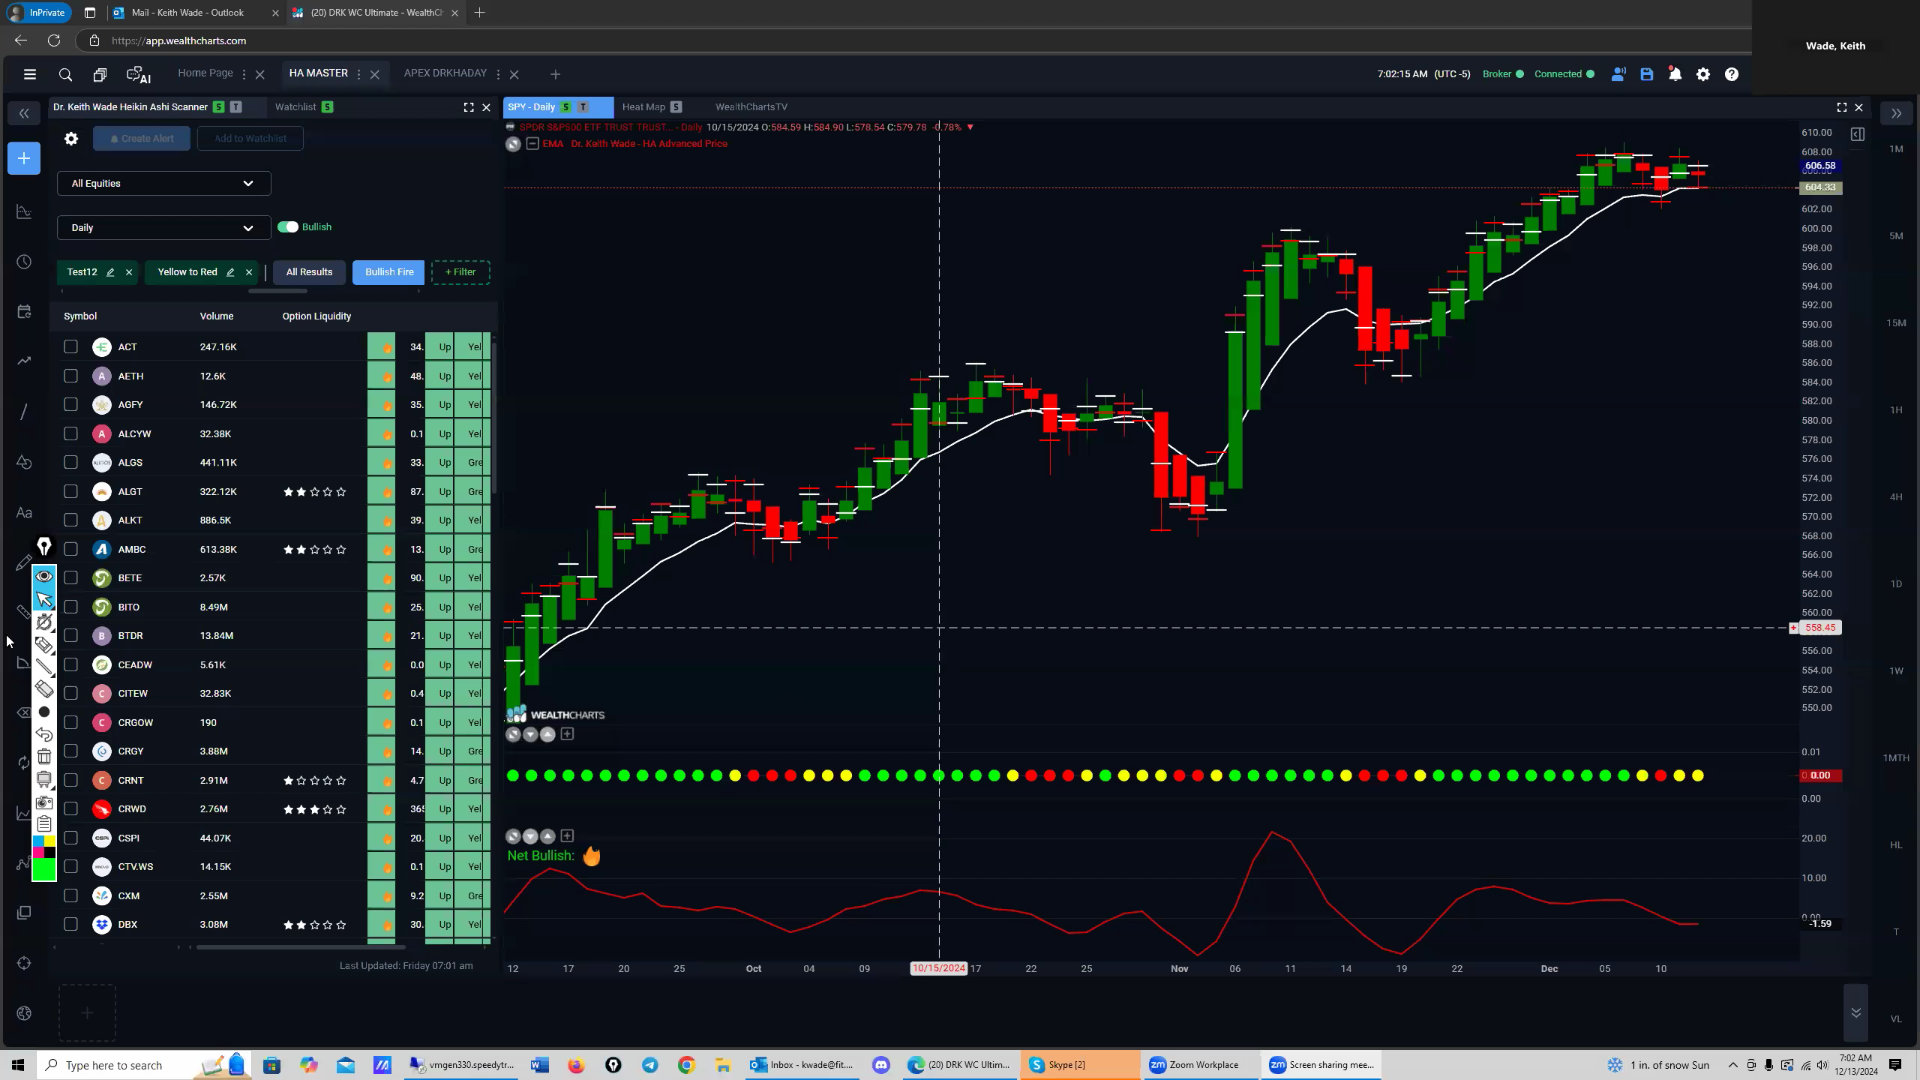The width and height of the screenshot is (1920, 1080).
Task: Click the + Filter button
Action: (460, 272)
